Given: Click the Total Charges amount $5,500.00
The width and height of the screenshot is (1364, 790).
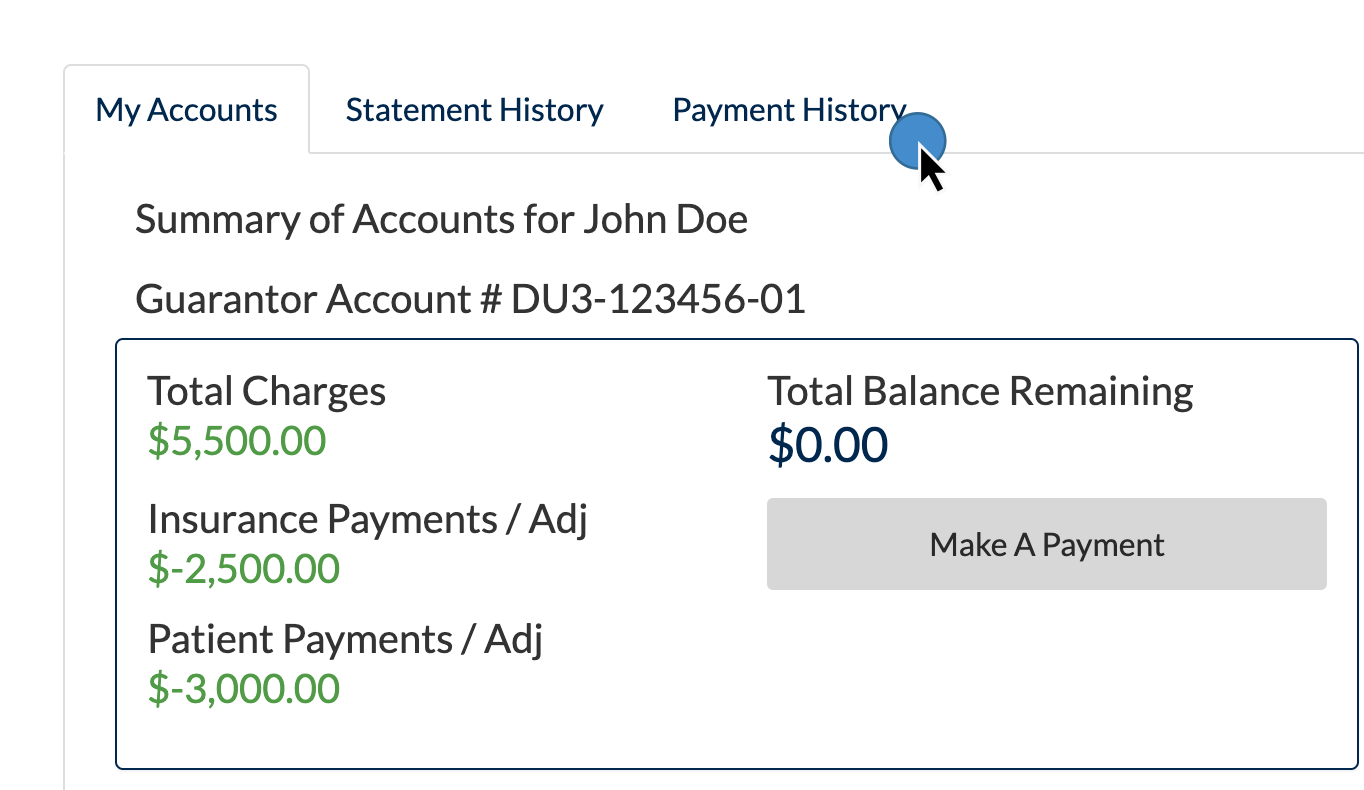Looking at the screenshot, I should [237, 440].
